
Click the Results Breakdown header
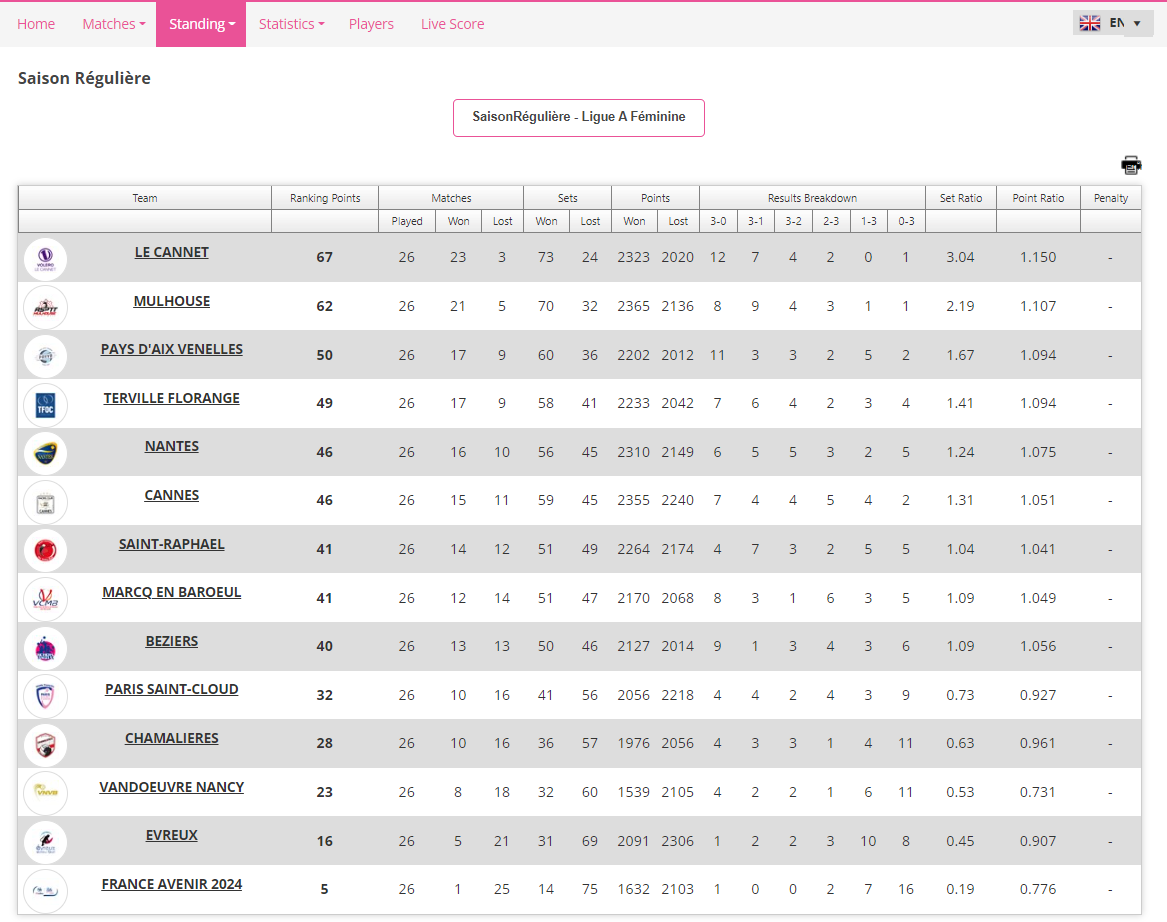(x=812, y=198)
